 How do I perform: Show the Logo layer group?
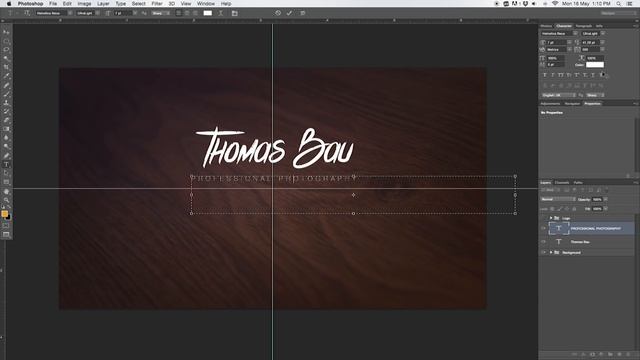click(x=543, y=218)
